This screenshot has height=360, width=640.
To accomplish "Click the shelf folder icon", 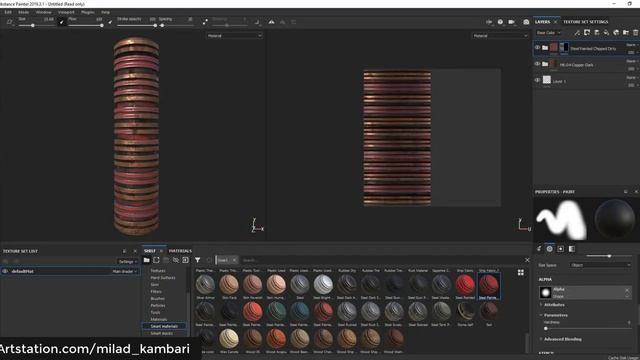I will pyautogui.click(x=147, y=260).
